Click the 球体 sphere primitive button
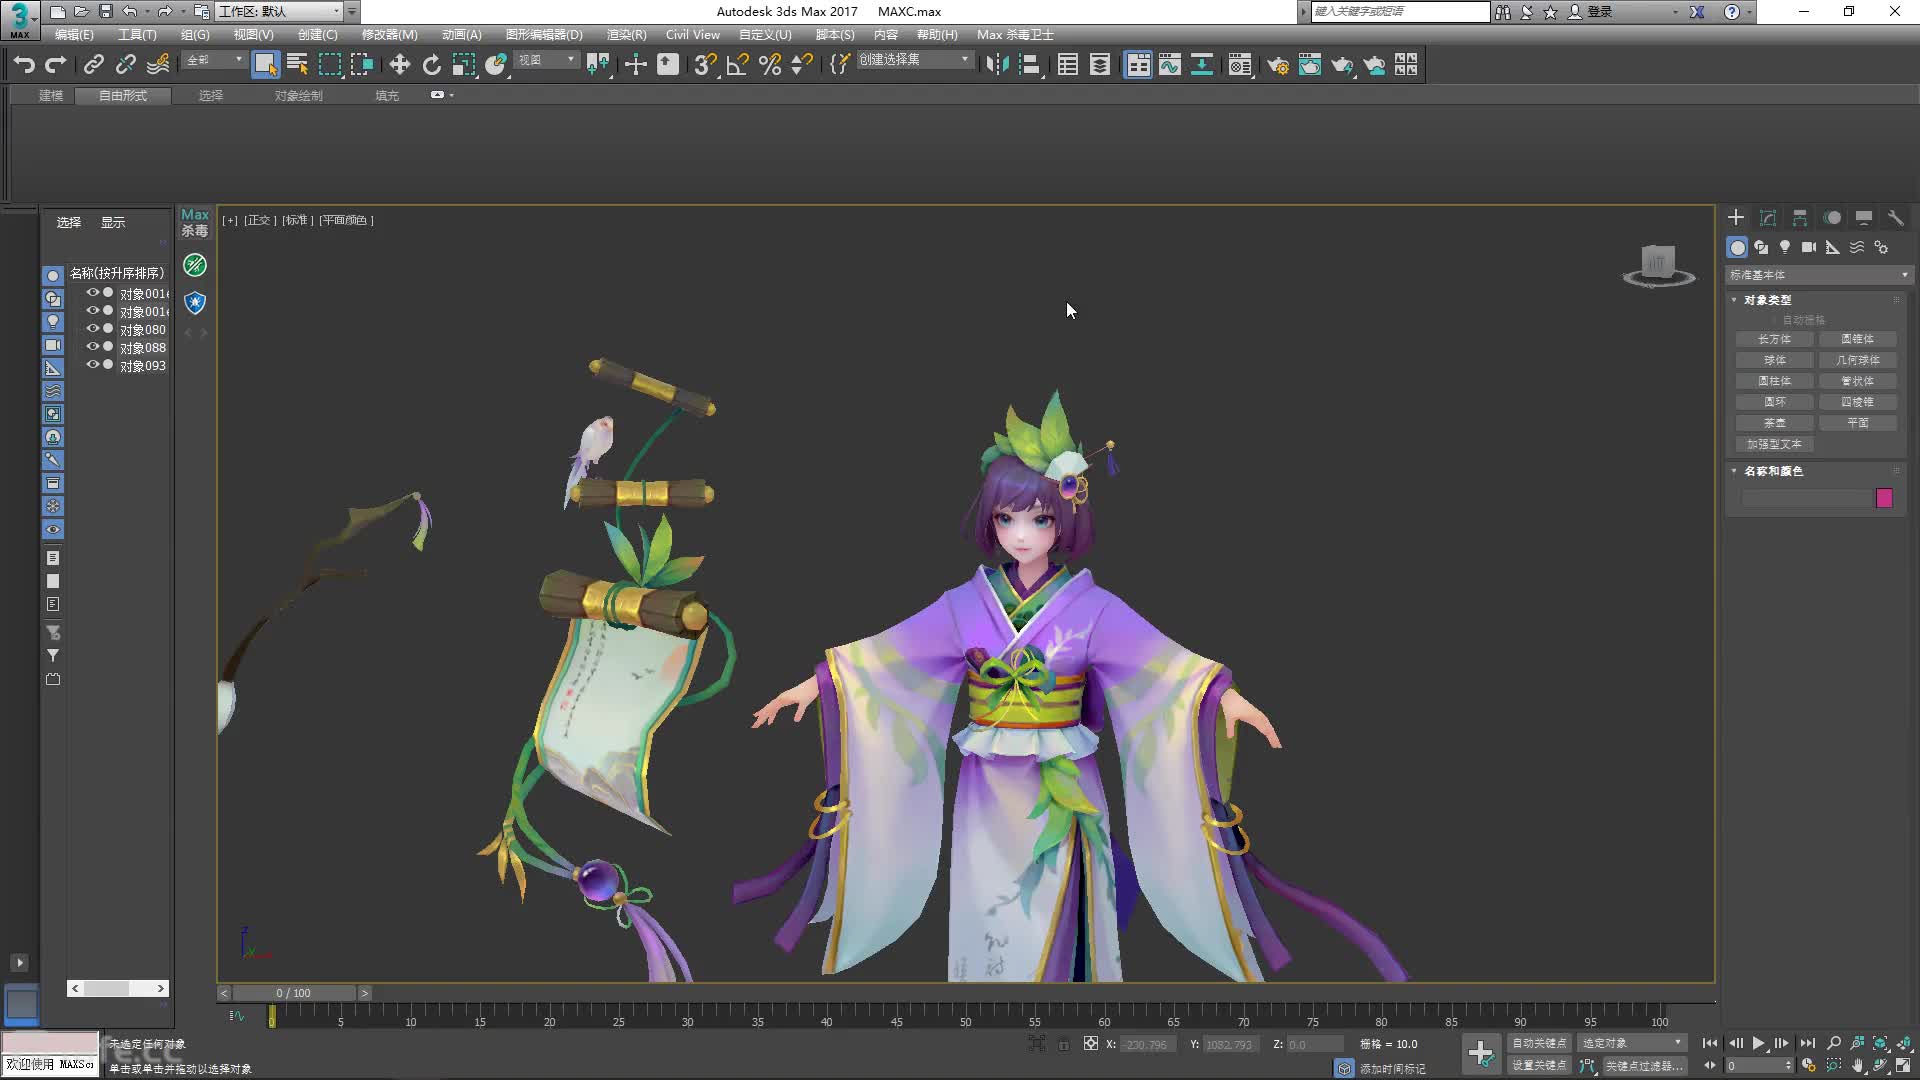This screenshot has height=1080, width=1920. (1775, 360)
